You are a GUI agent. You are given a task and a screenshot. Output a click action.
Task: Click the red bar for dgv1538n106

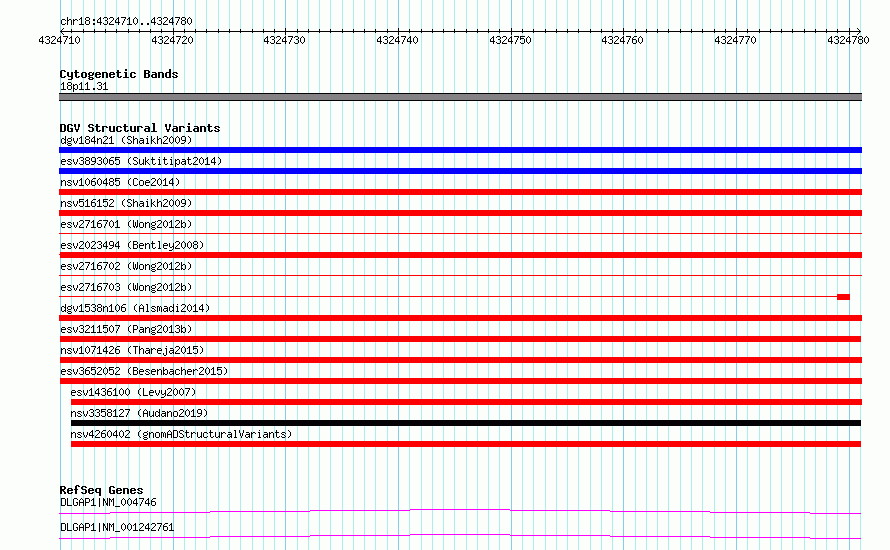click(460, 318)
